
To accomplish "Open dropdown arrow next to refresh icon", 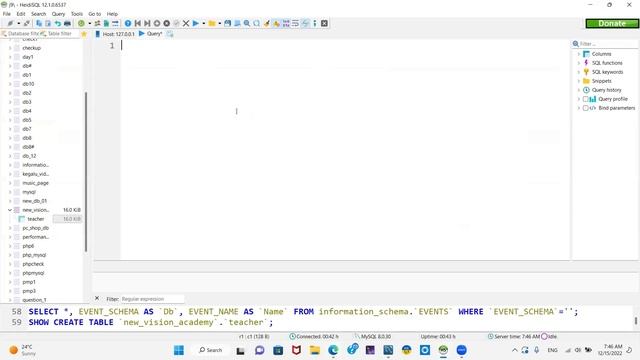I will click(89, 23).
